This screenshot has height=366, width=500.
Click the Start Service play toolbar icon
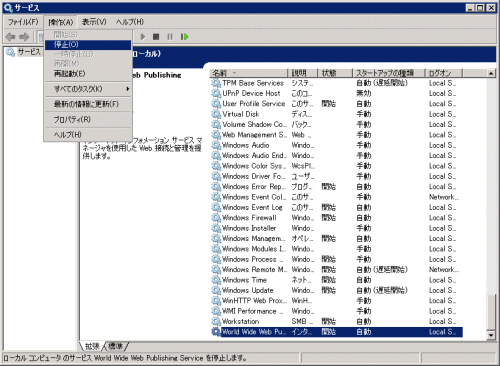143,37
